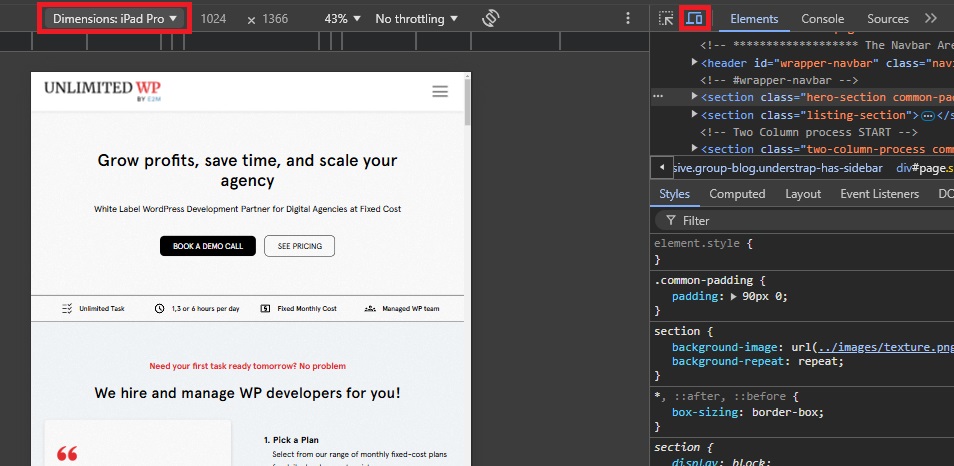Open the Styles sub-tab
954x466 pixels.
coord(674,194)
